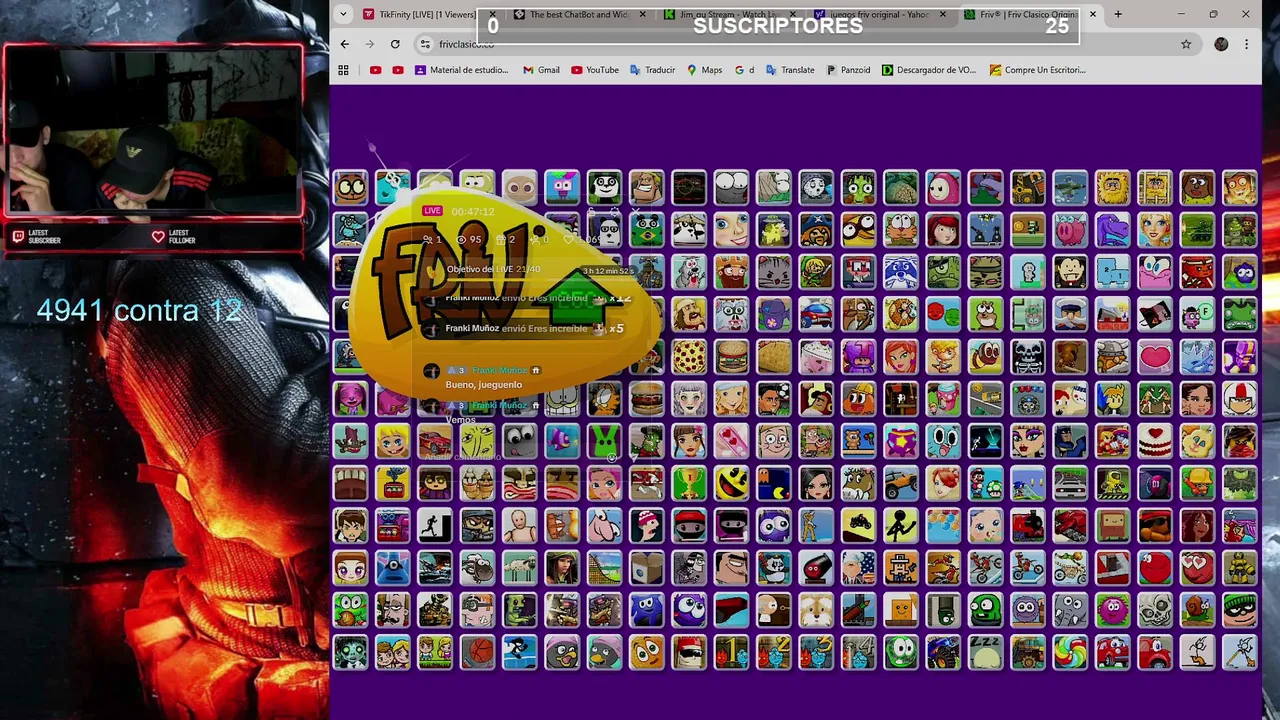1280x720 pixels.
Task: Open the apps grid shortcut
Action: [343, 70]
